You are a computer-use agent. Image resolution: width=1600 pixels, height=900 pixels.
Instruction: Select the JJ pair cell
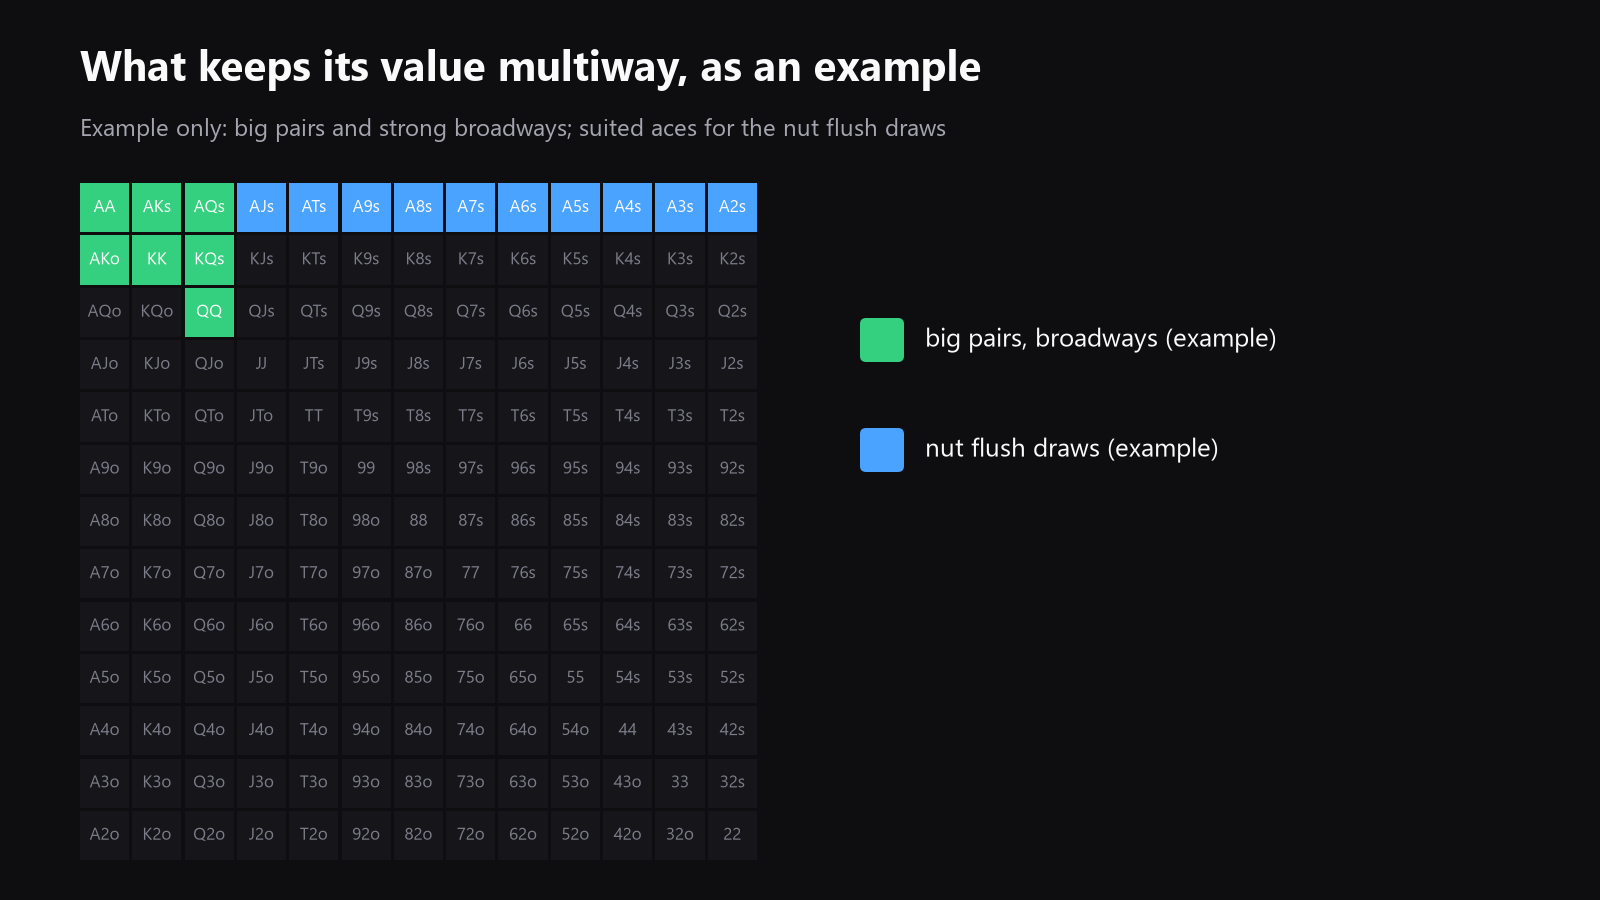[262, 364]
